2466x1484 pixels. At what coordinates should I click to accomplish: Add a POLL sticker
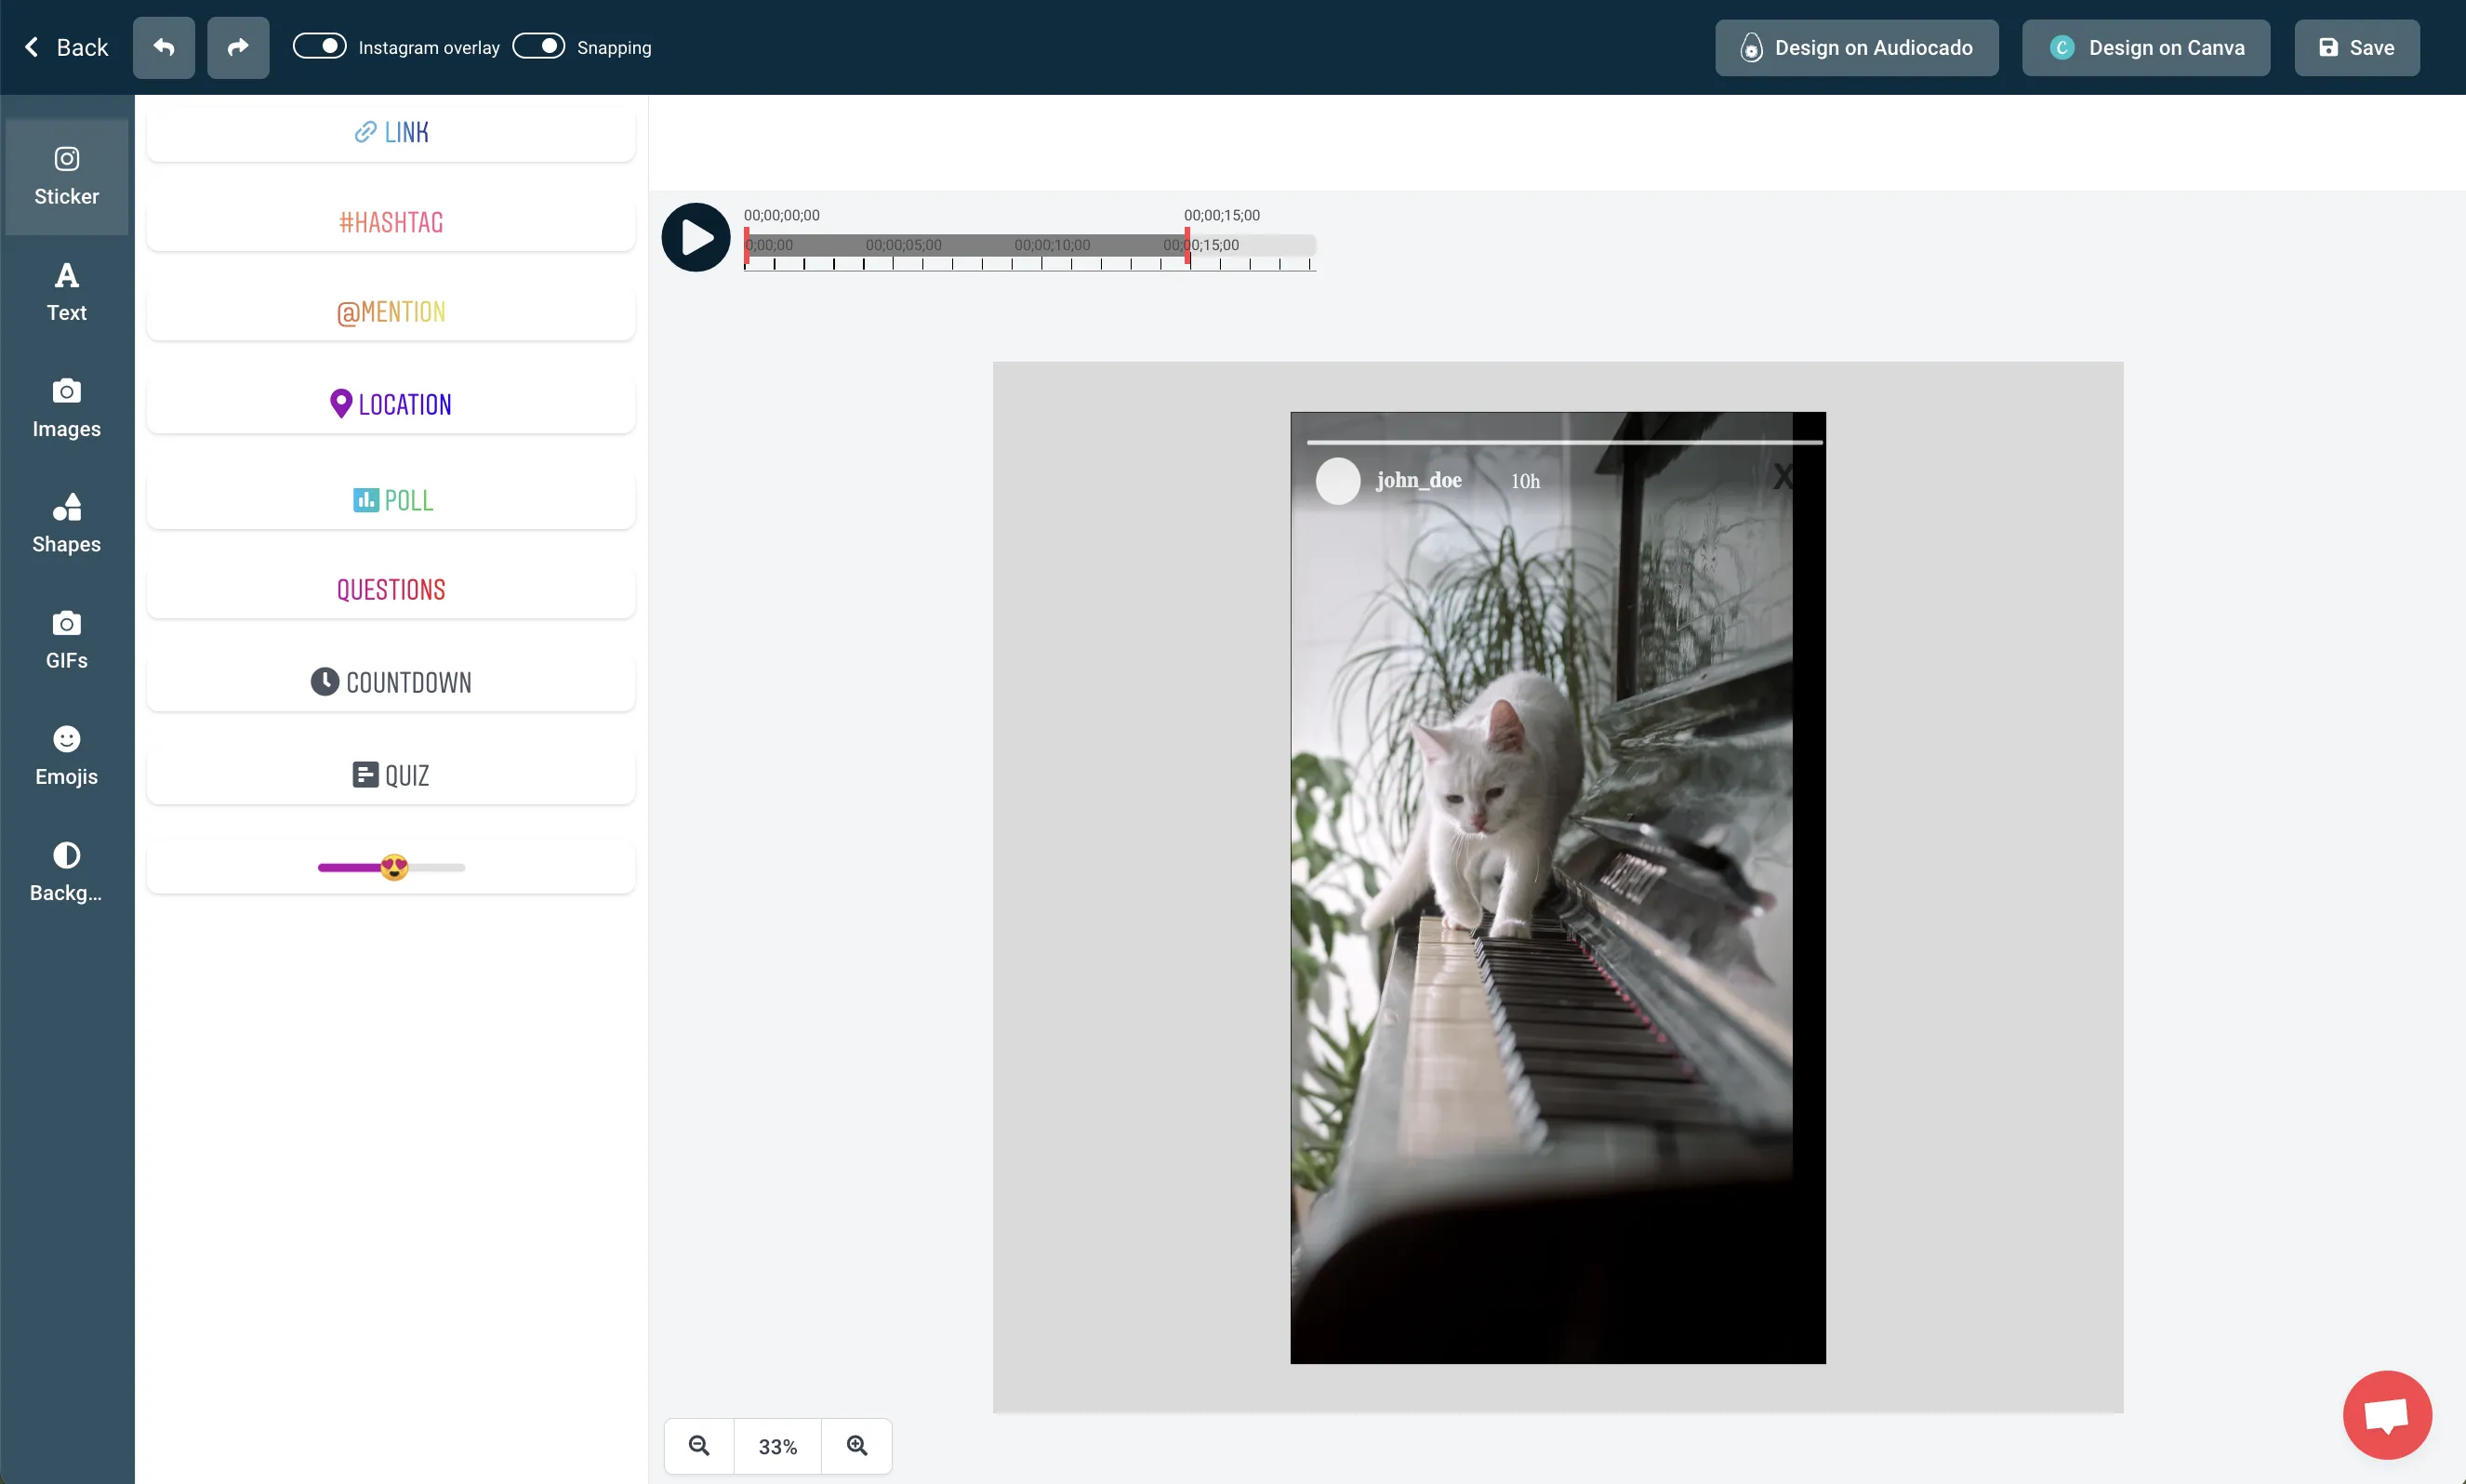(x=391, y=500)
